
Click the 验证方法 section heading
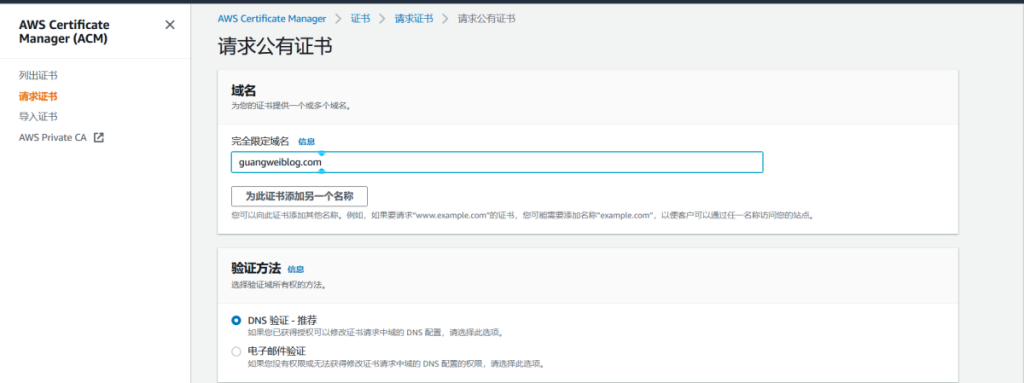point(256,269)
